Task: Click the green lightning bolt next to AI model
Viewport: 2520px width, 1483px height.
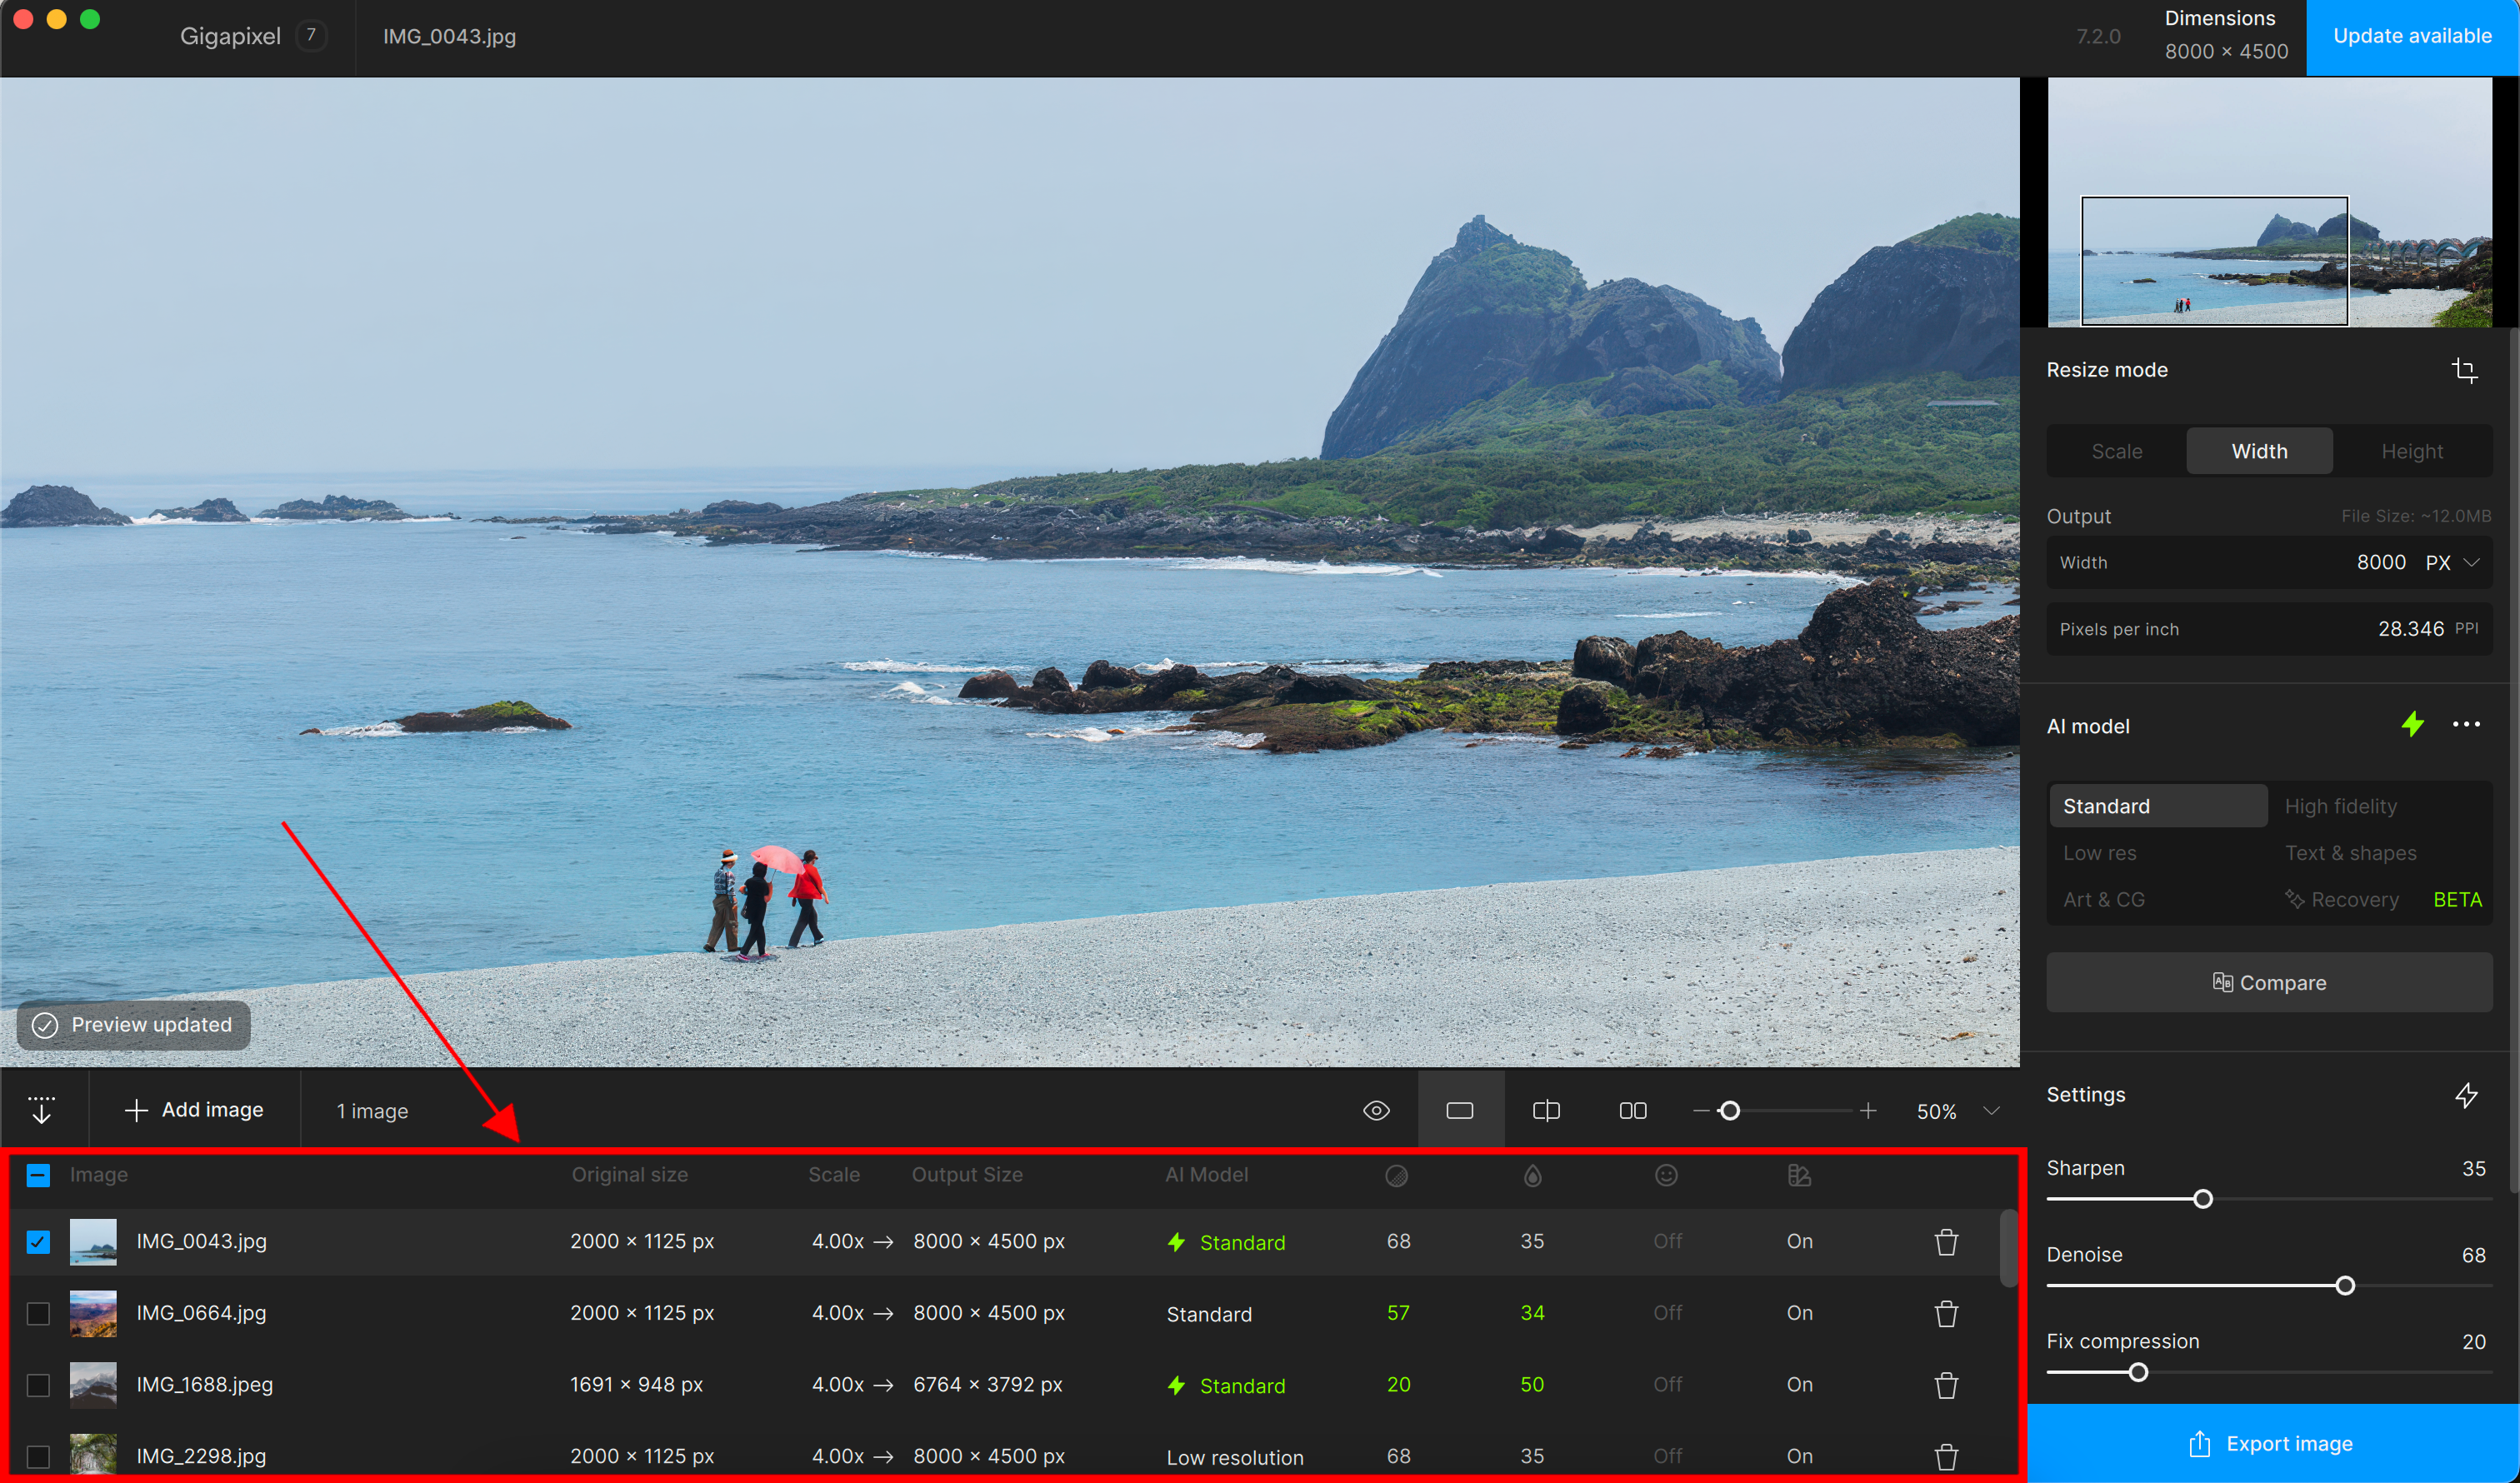Action: [2412, 724]
